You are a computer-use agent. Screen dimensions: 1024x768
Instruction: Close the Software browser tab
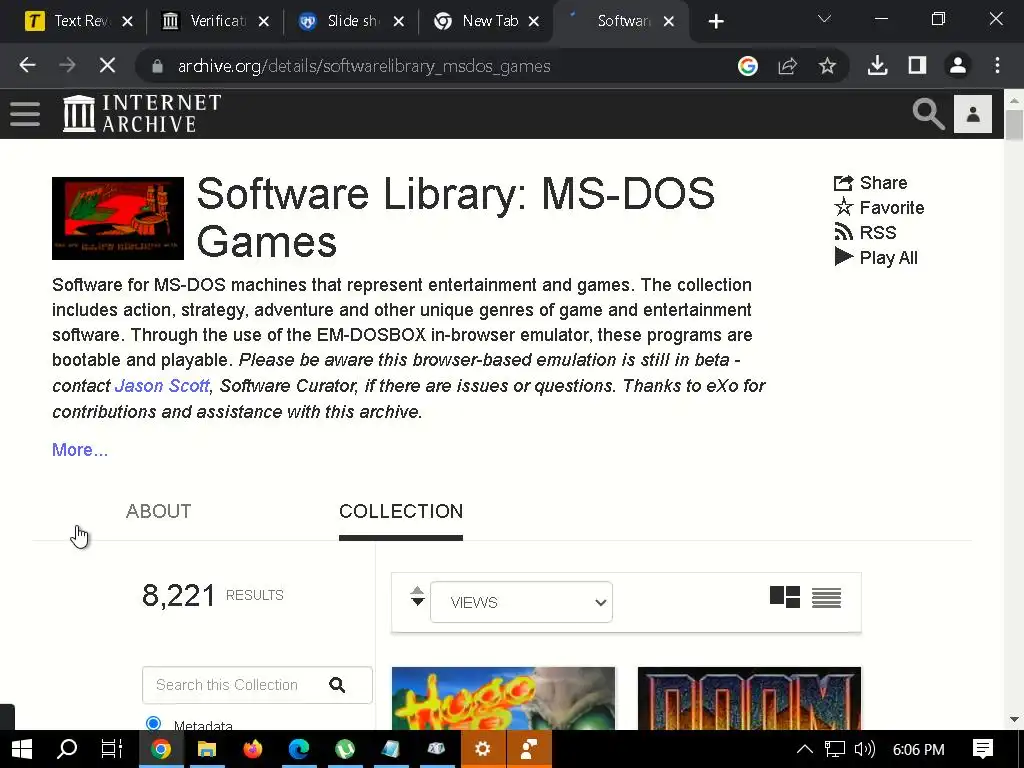pos(669,22)
